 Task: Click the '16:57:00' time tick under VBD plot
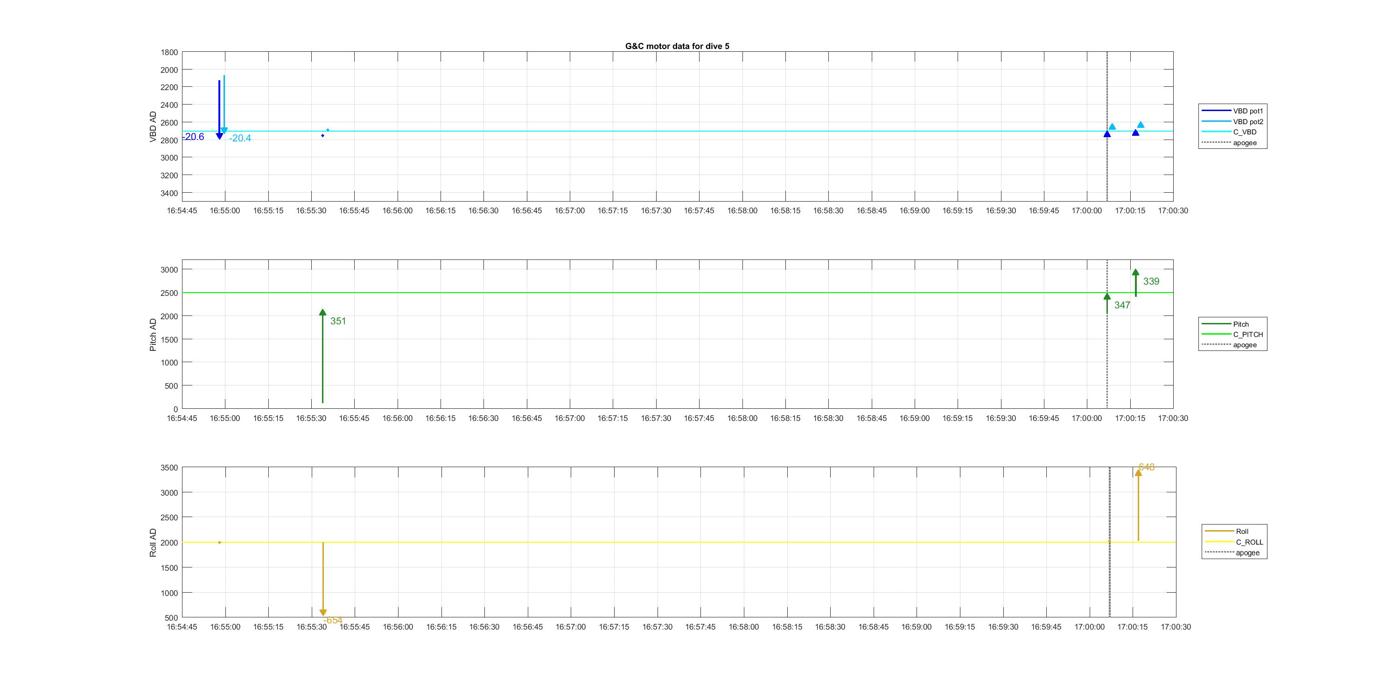(x=570, y=211)
